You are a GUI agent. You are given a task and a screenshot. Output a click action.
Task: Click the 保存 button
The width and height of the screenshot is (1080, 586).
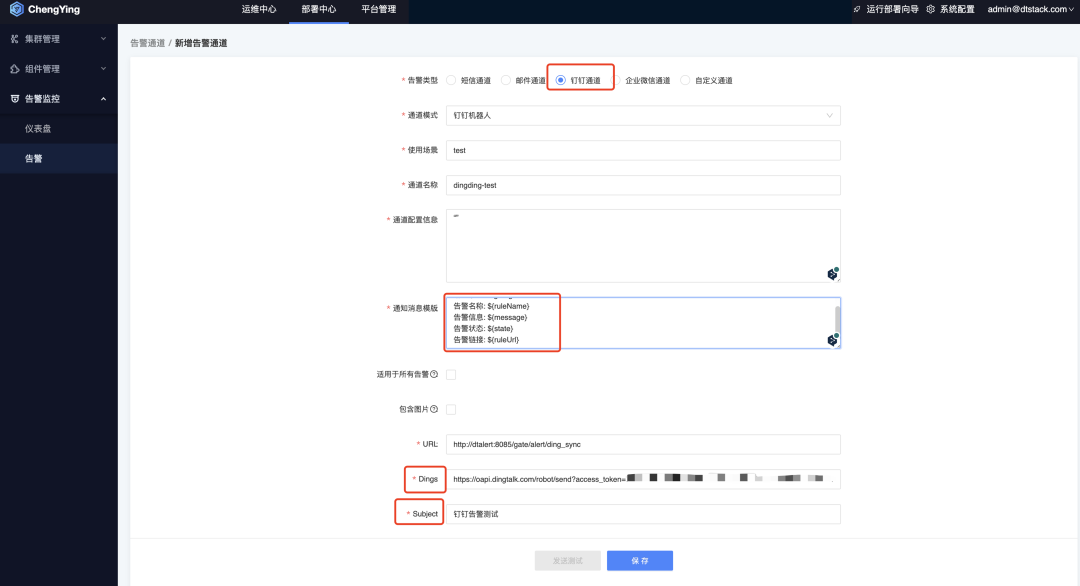[x=640, y=561]
